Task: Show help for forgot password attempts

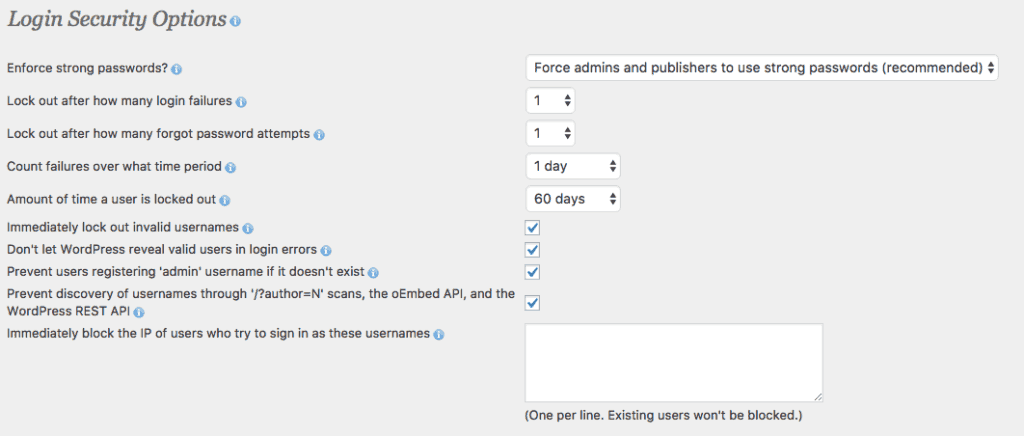Action: (319, 135)
